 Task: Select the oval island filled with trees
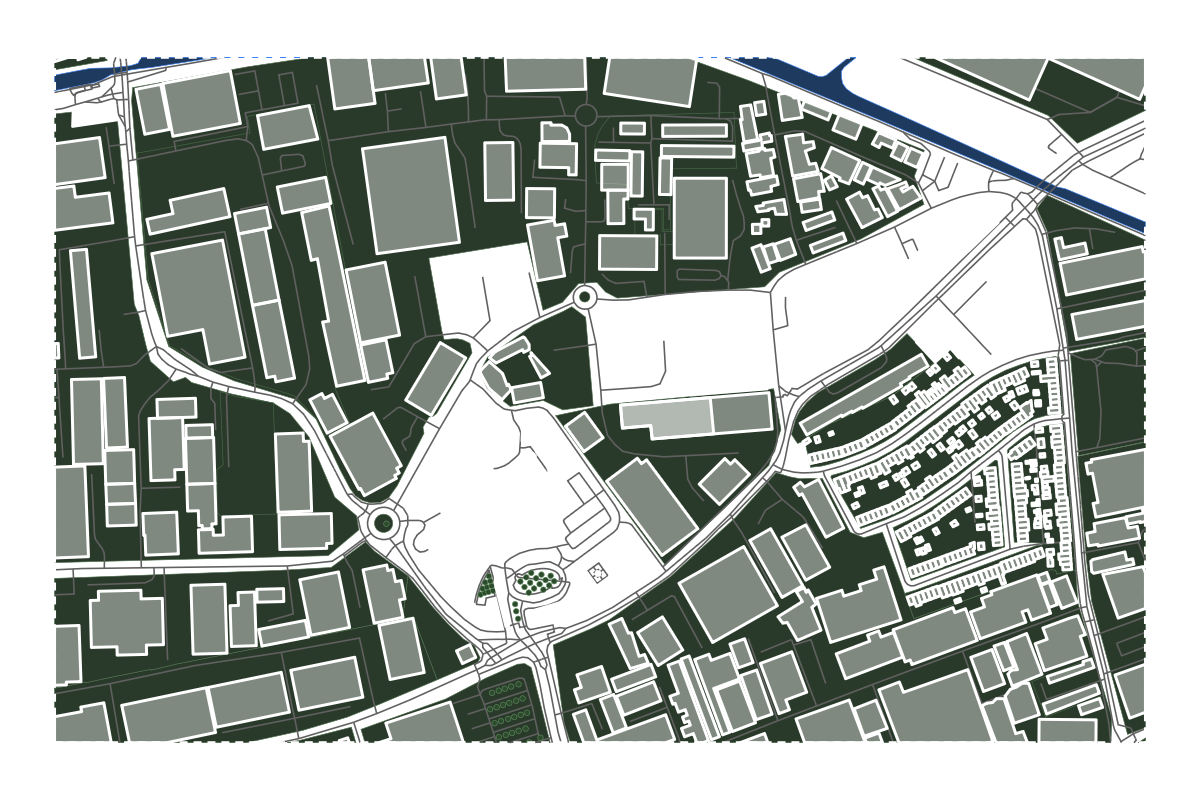(539, 581)
